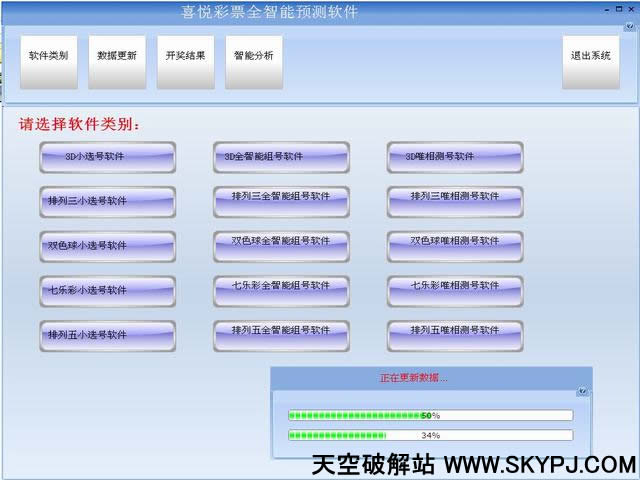The image size is (640, 480).
Task: Select 3D唯相测号软件
Action: tap(455, 157)
